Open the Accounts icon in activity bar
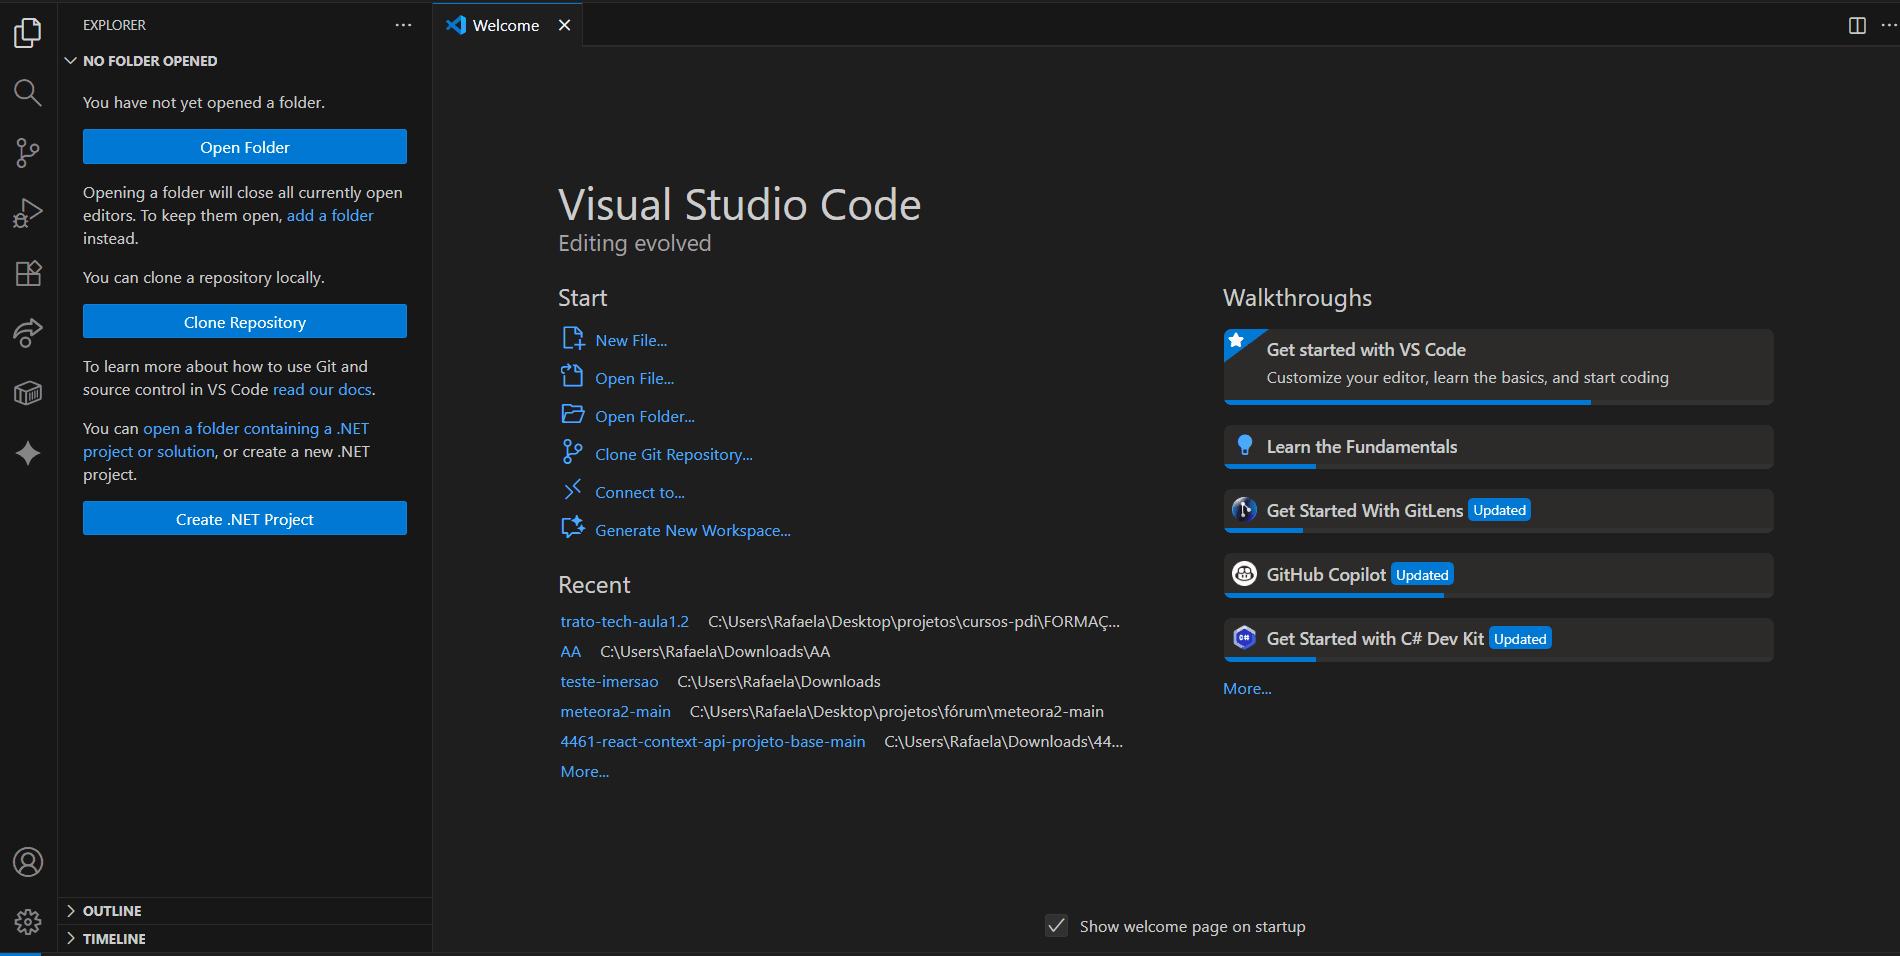 coord(28,862)
